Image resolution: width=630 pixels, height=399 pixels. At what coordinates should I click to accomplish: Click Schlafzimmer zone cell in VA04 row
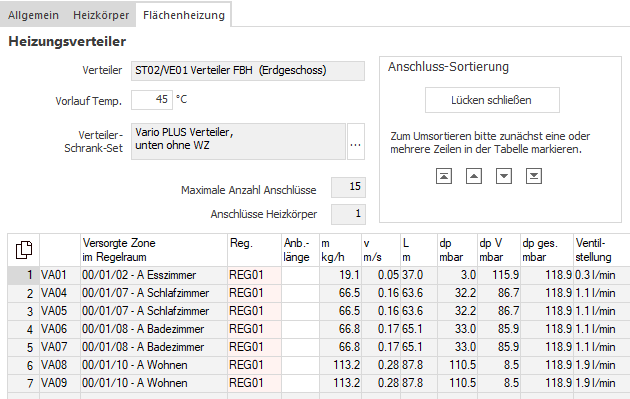[x=154, y=293]
